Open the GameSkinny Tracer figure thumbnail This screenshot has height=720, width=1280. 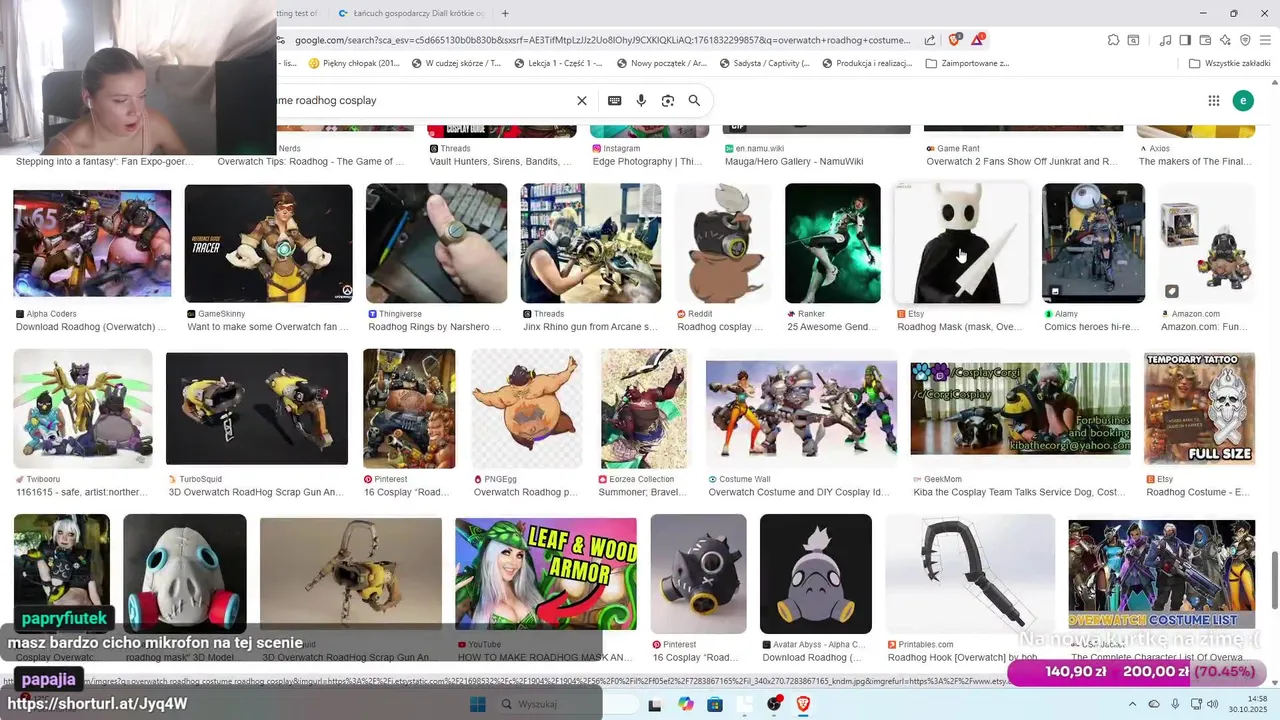[x=268, y=243]
